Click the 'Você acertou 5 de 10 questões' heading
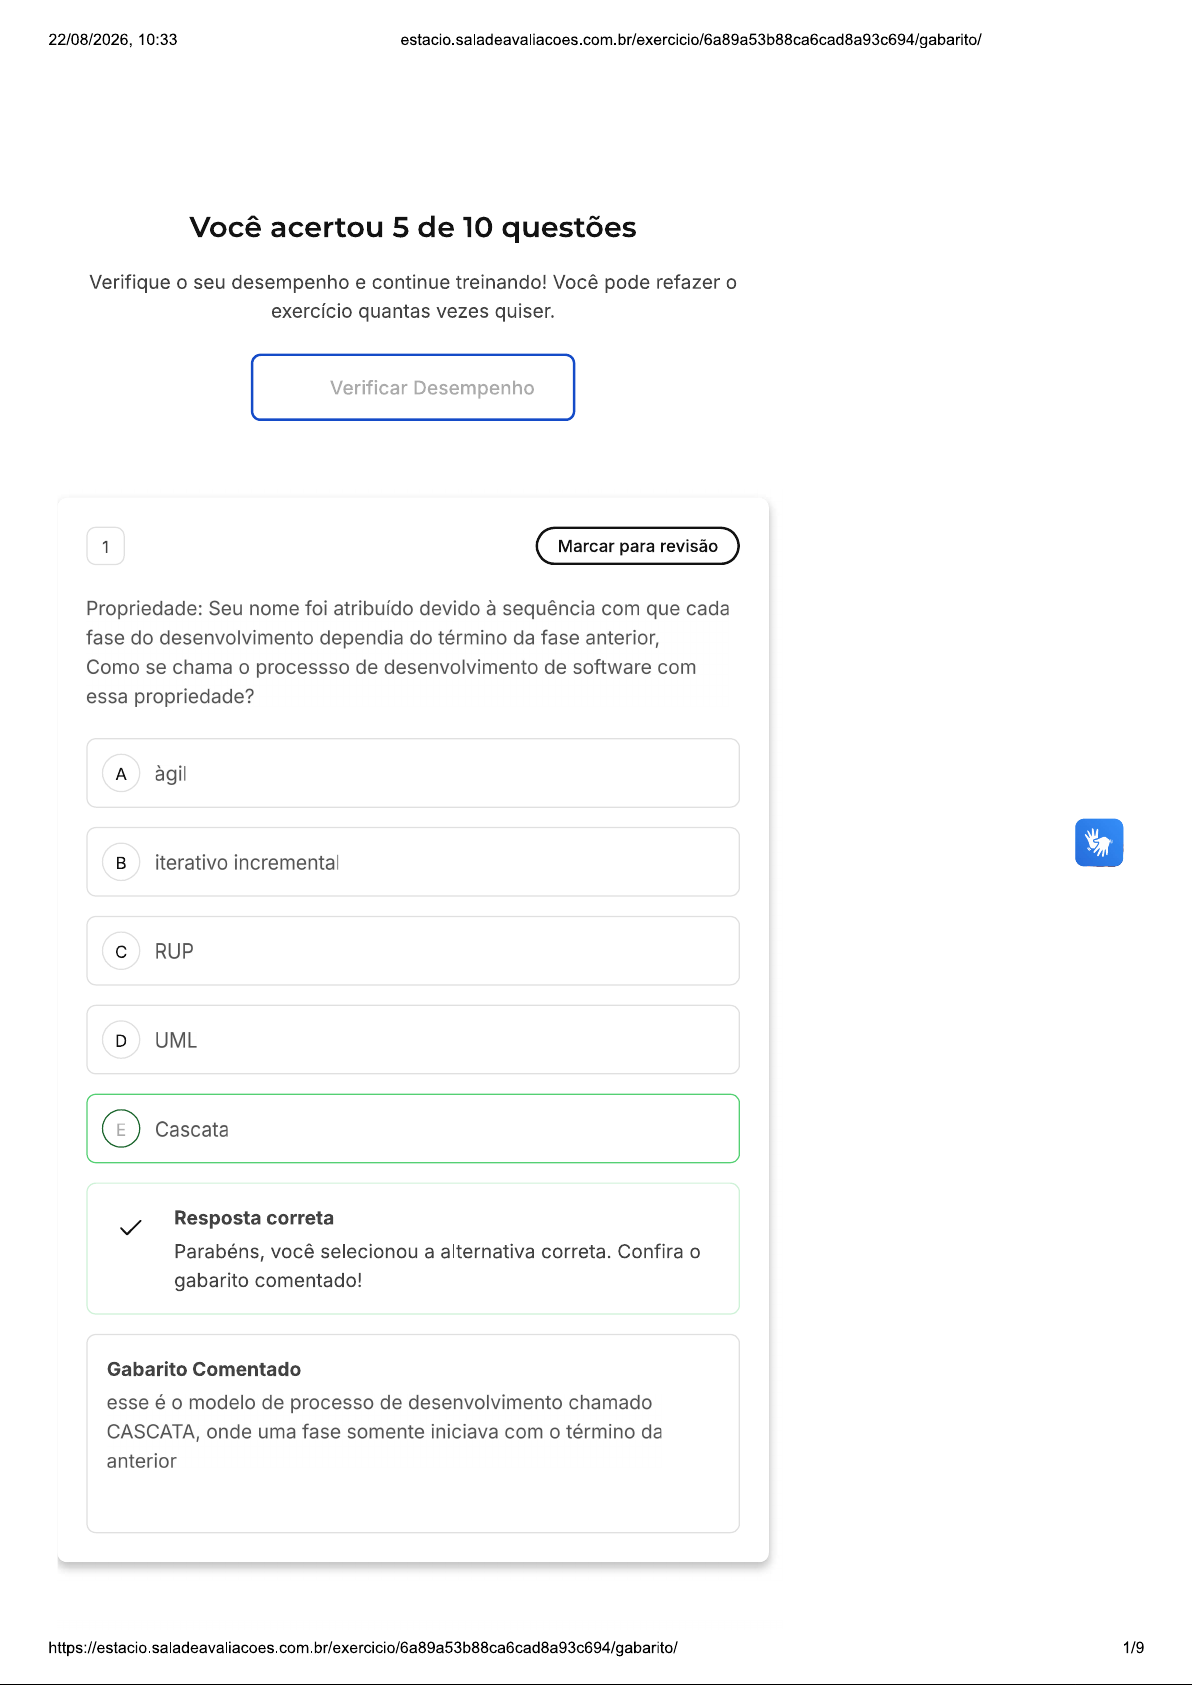 click(413, 227)
